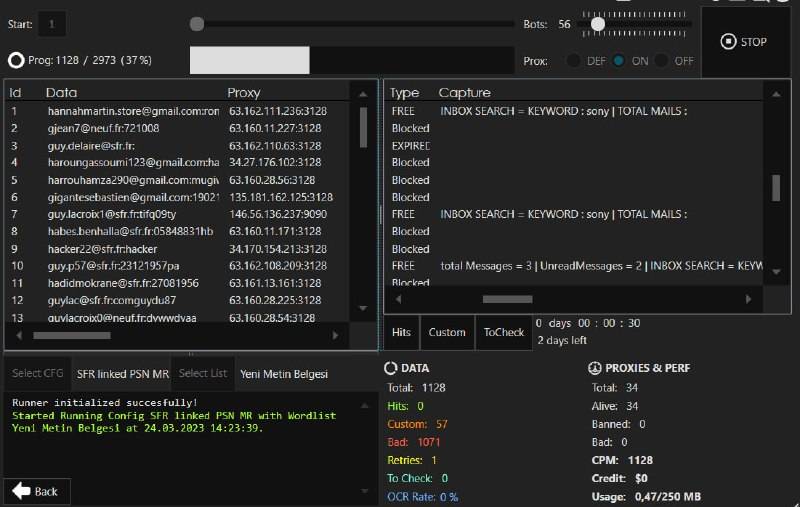Click the 2 days left label

pyautogui.click(x=562, y=340)
